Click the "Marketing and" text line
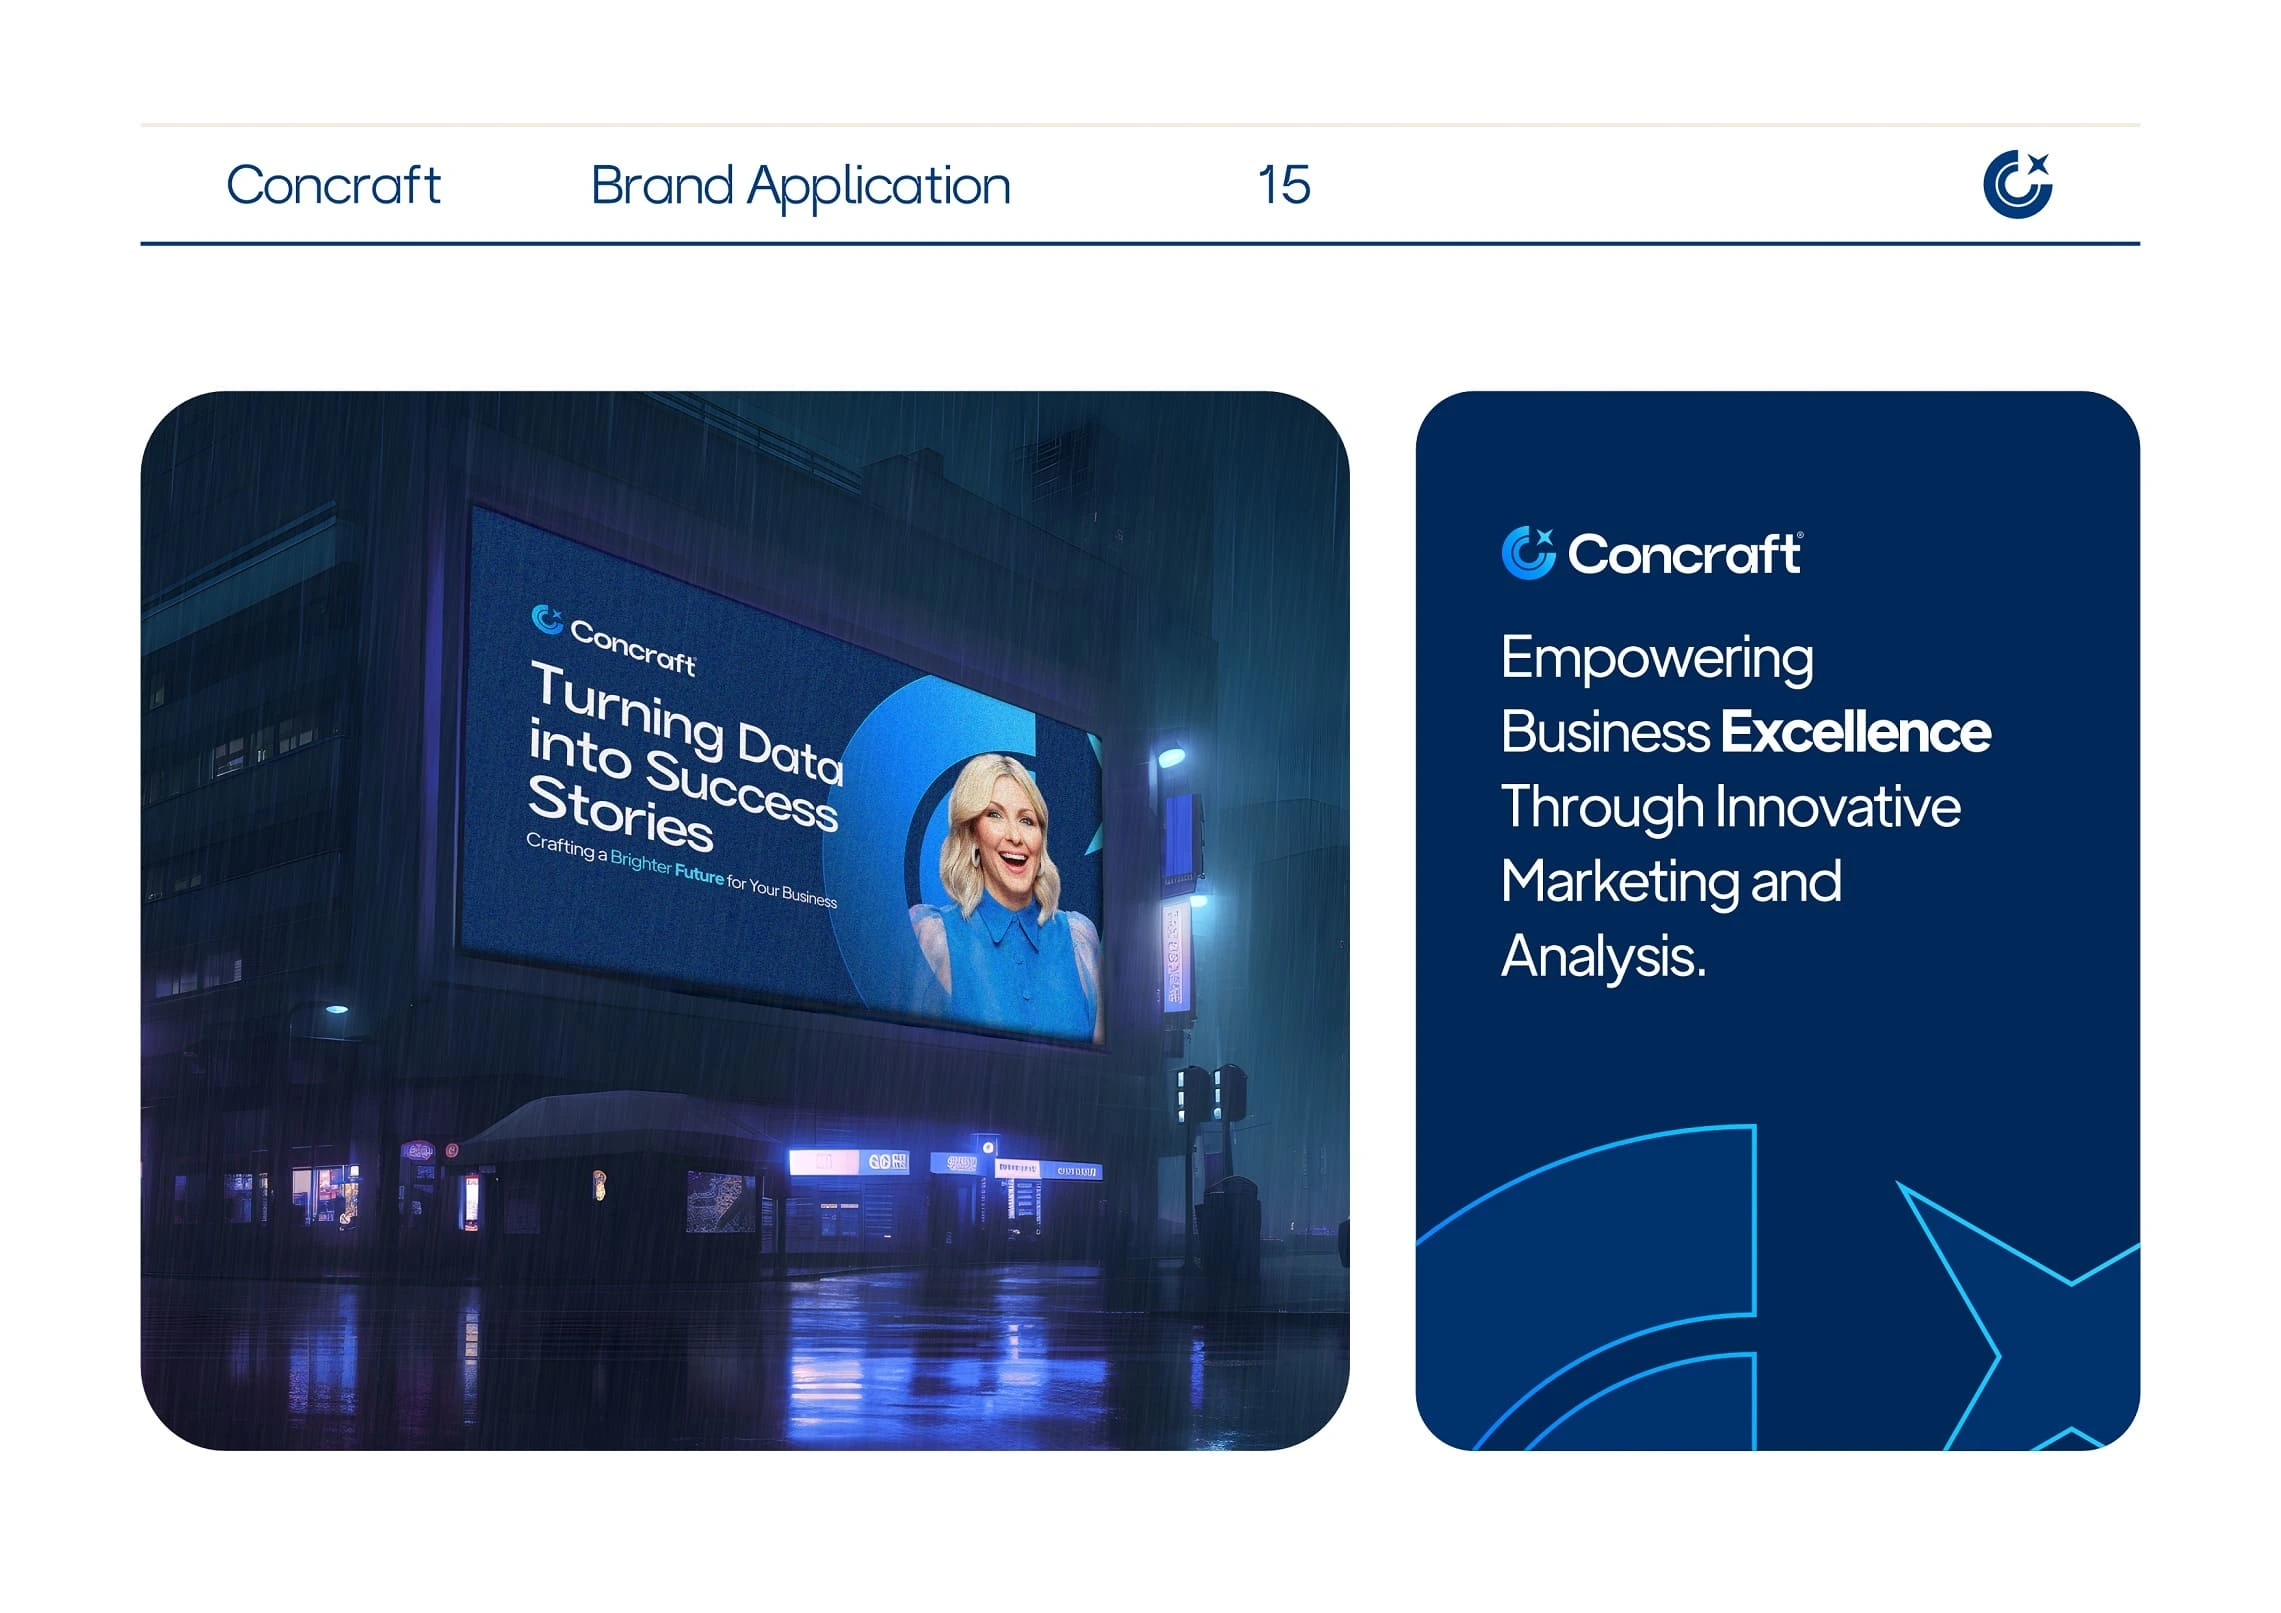 (1670, 882)
